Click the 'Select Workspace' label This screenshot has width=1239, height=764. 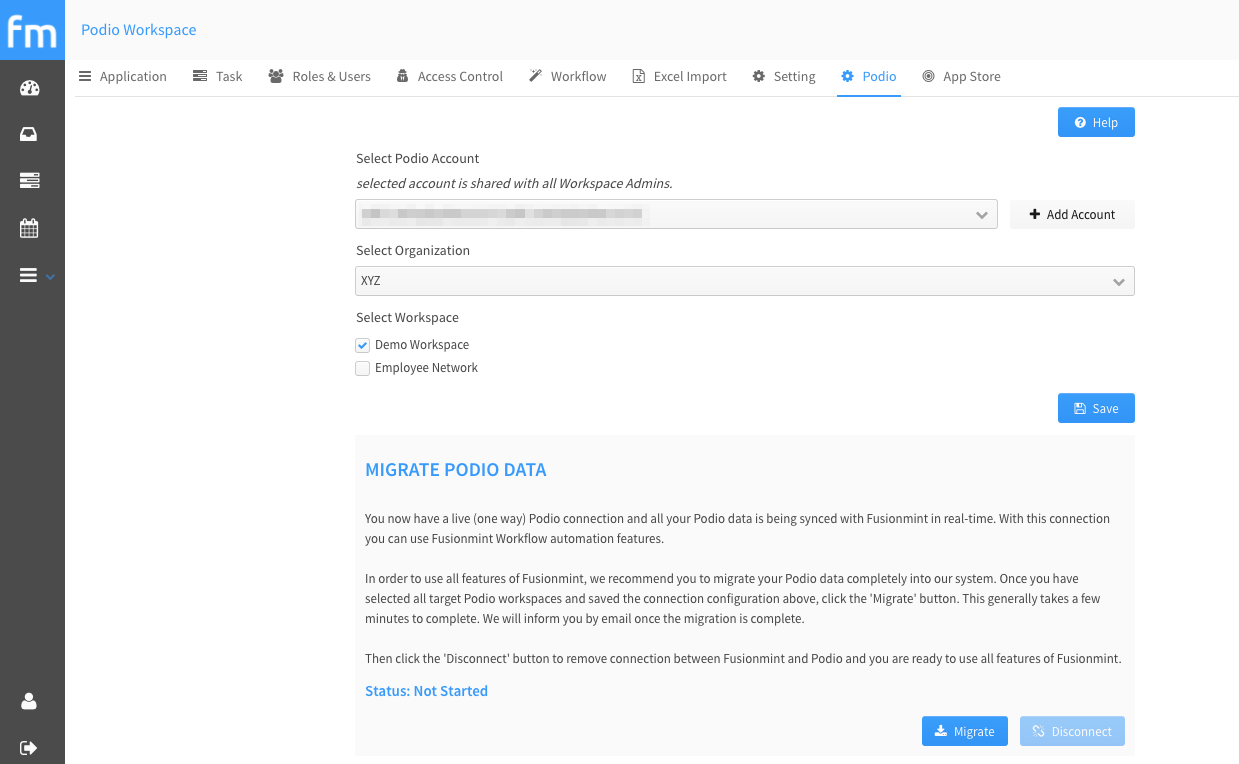[408, 317]
